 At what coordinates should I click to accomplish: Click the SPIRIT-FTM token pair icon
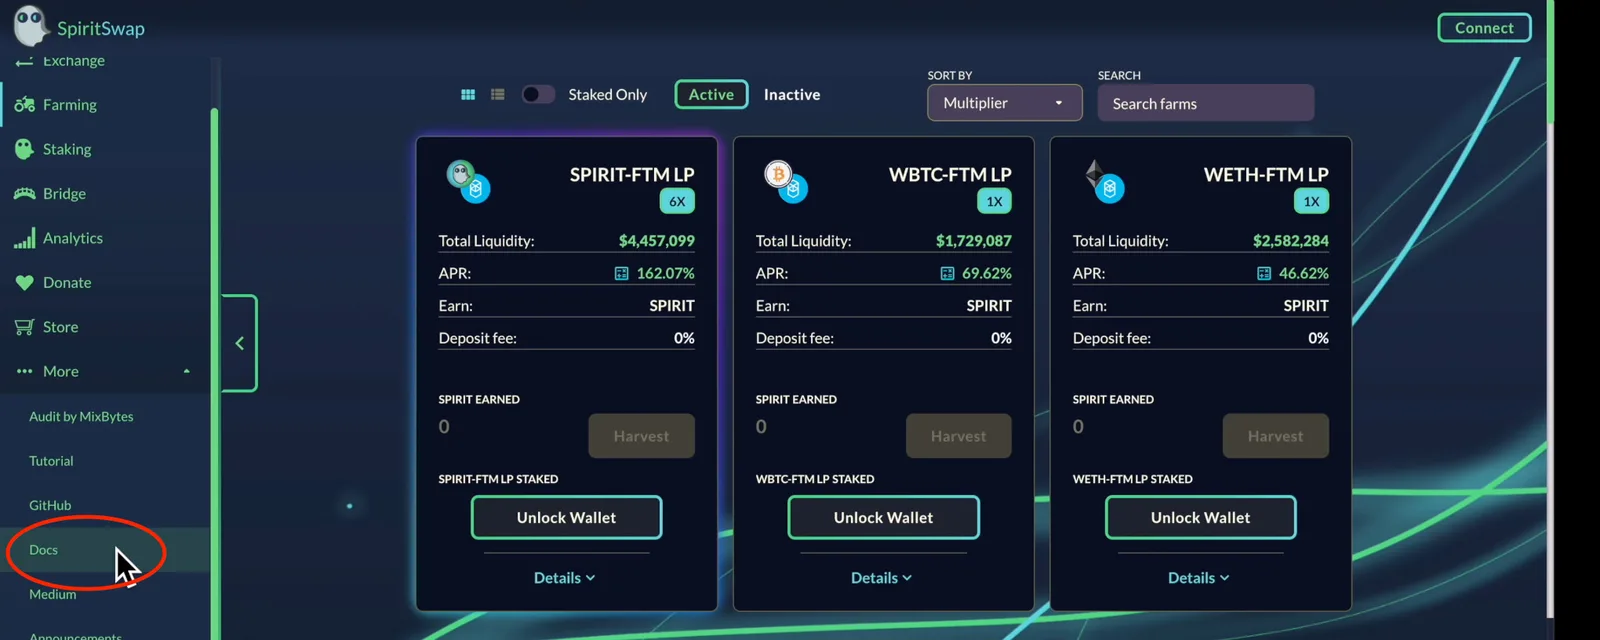point(468,181)
